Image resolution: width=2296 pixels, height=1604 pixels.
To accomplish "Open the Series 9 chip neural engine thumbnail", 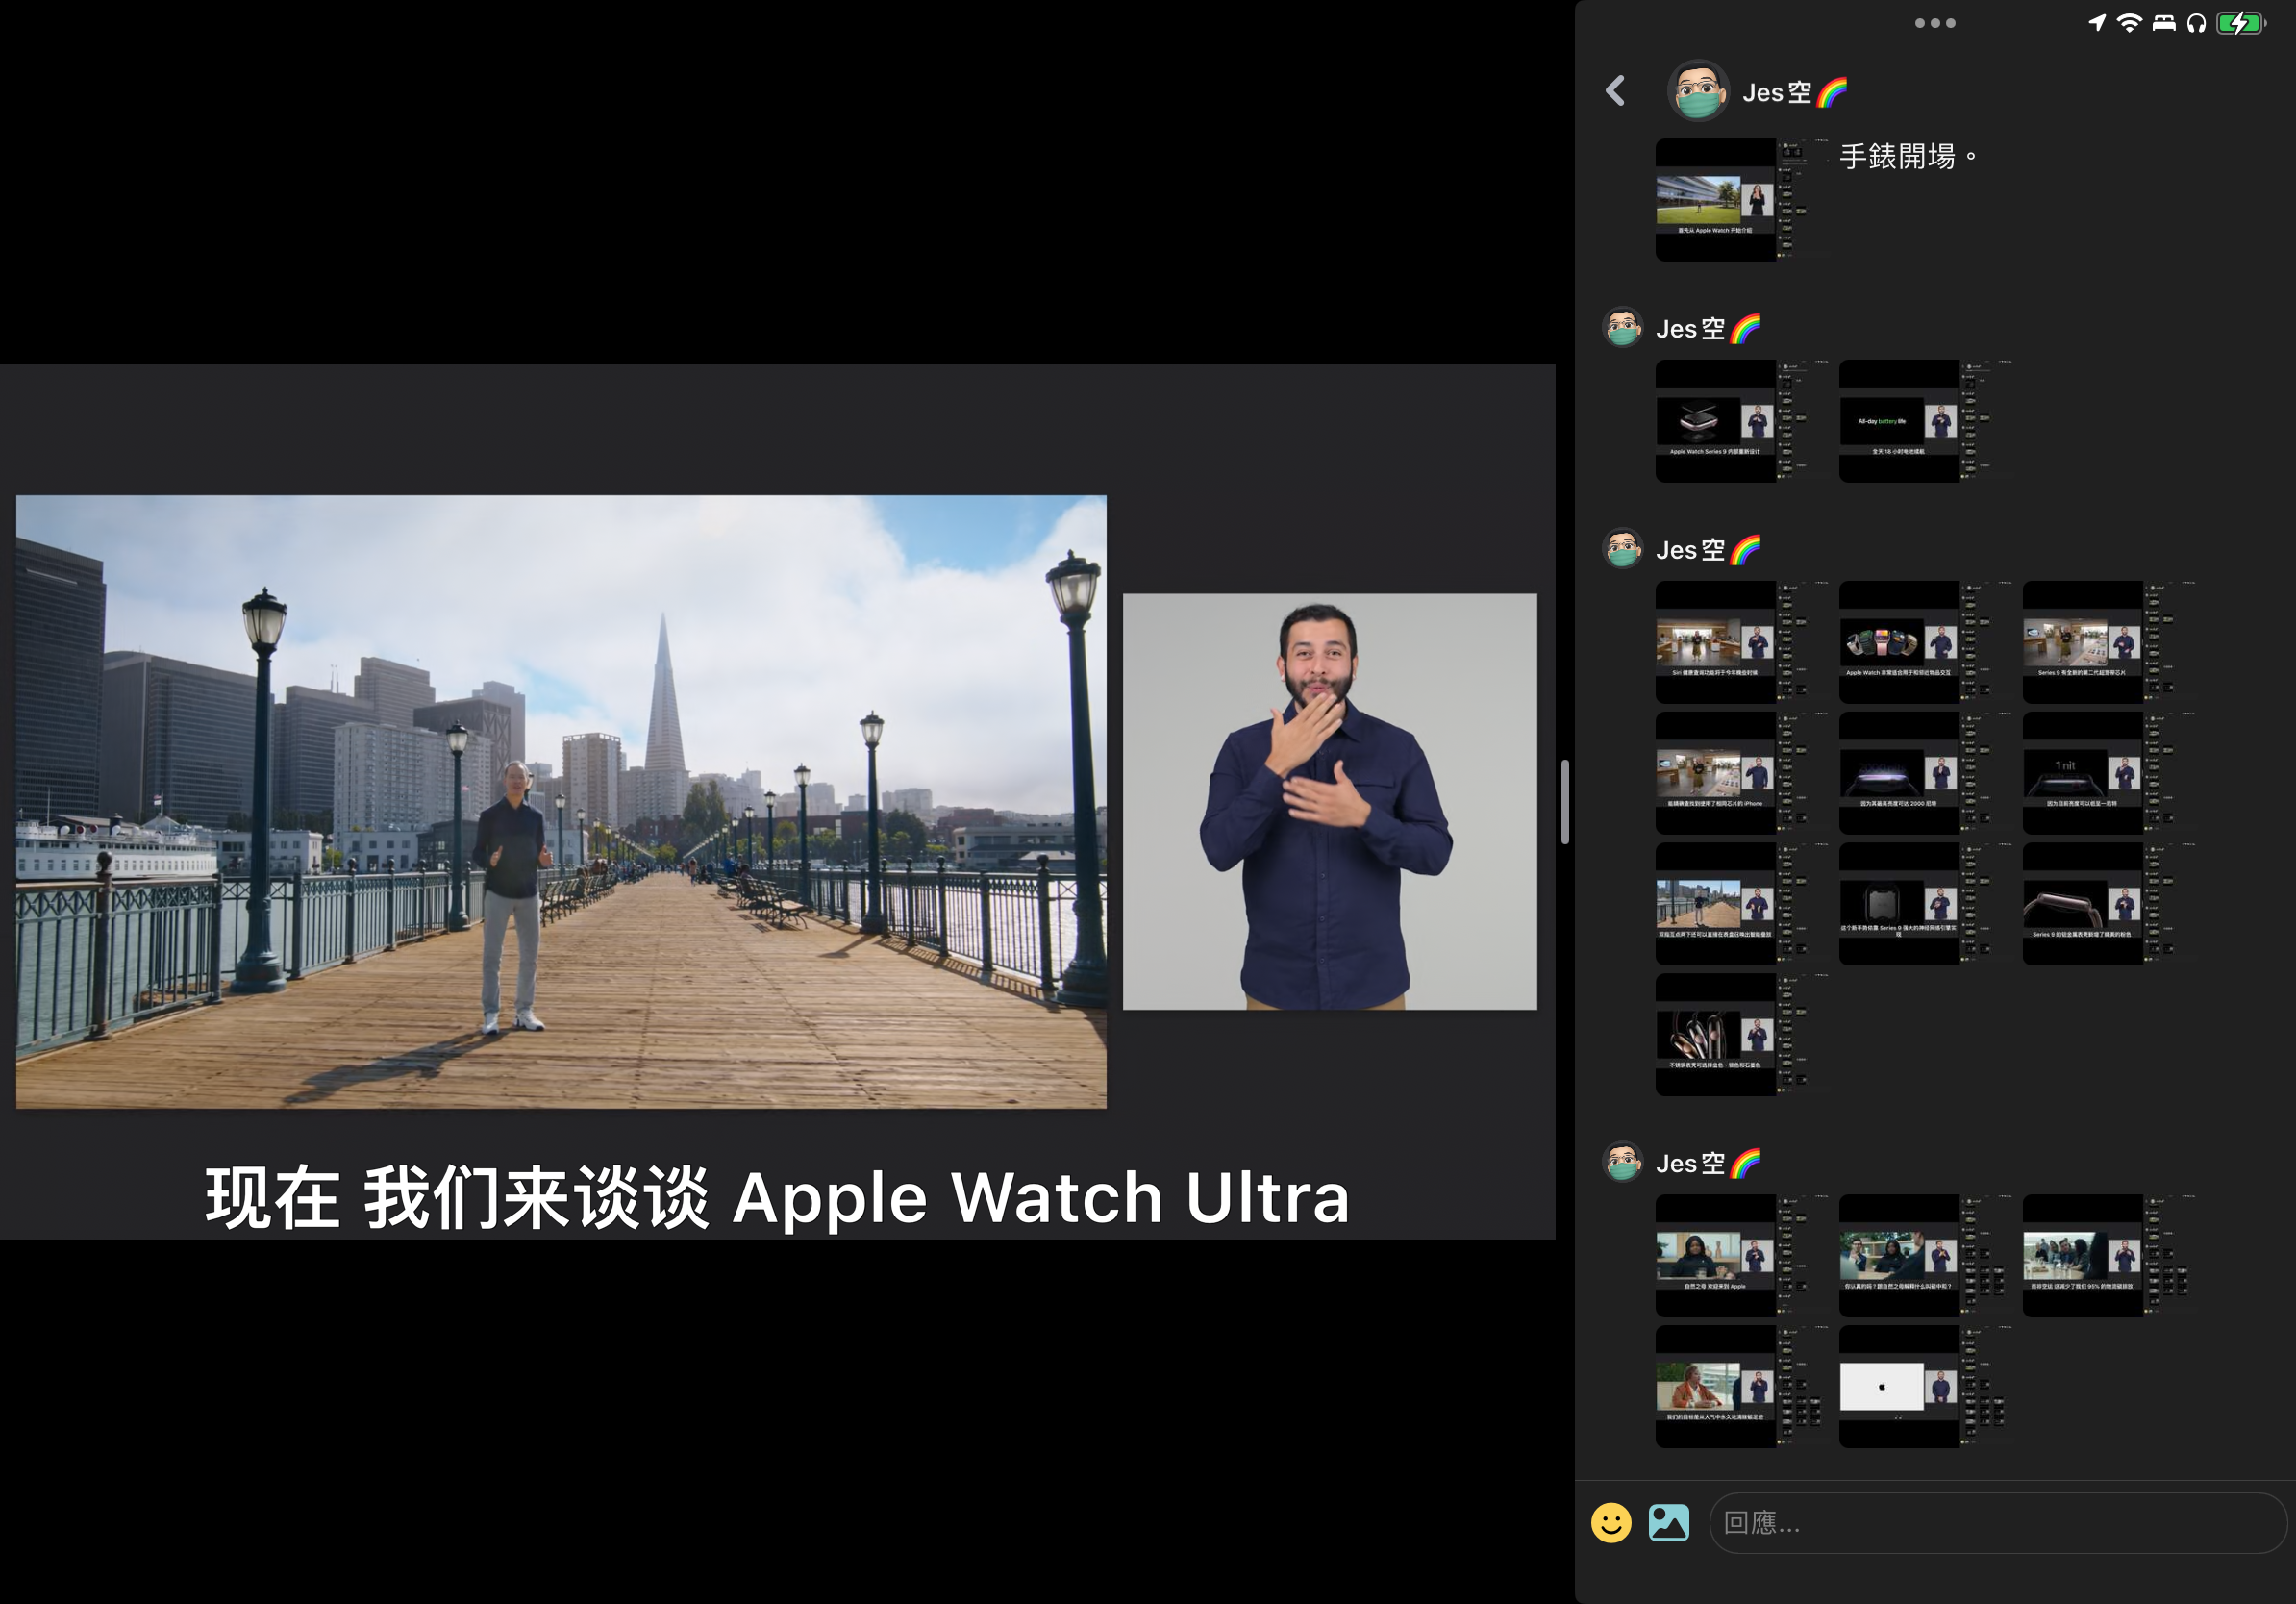I will click(1928, 904).
